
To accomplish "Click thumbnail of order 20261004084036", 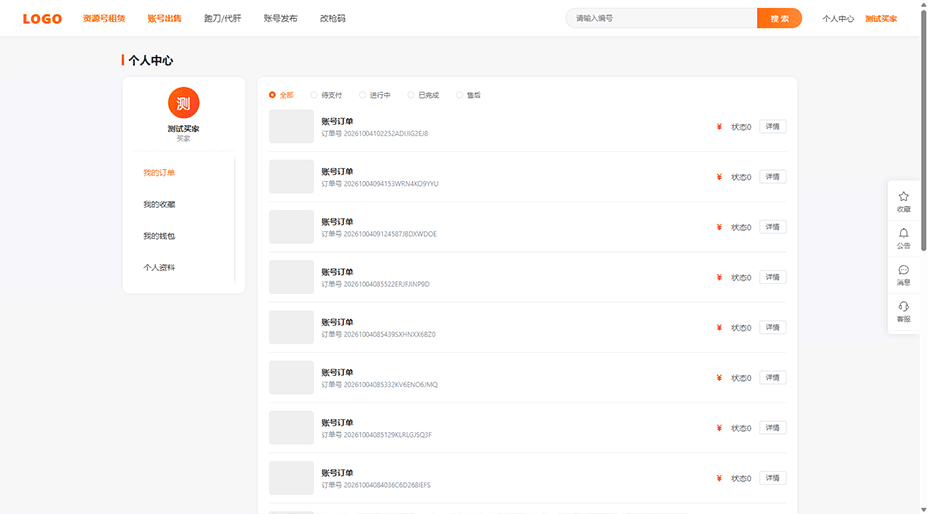I will (291, 478).
